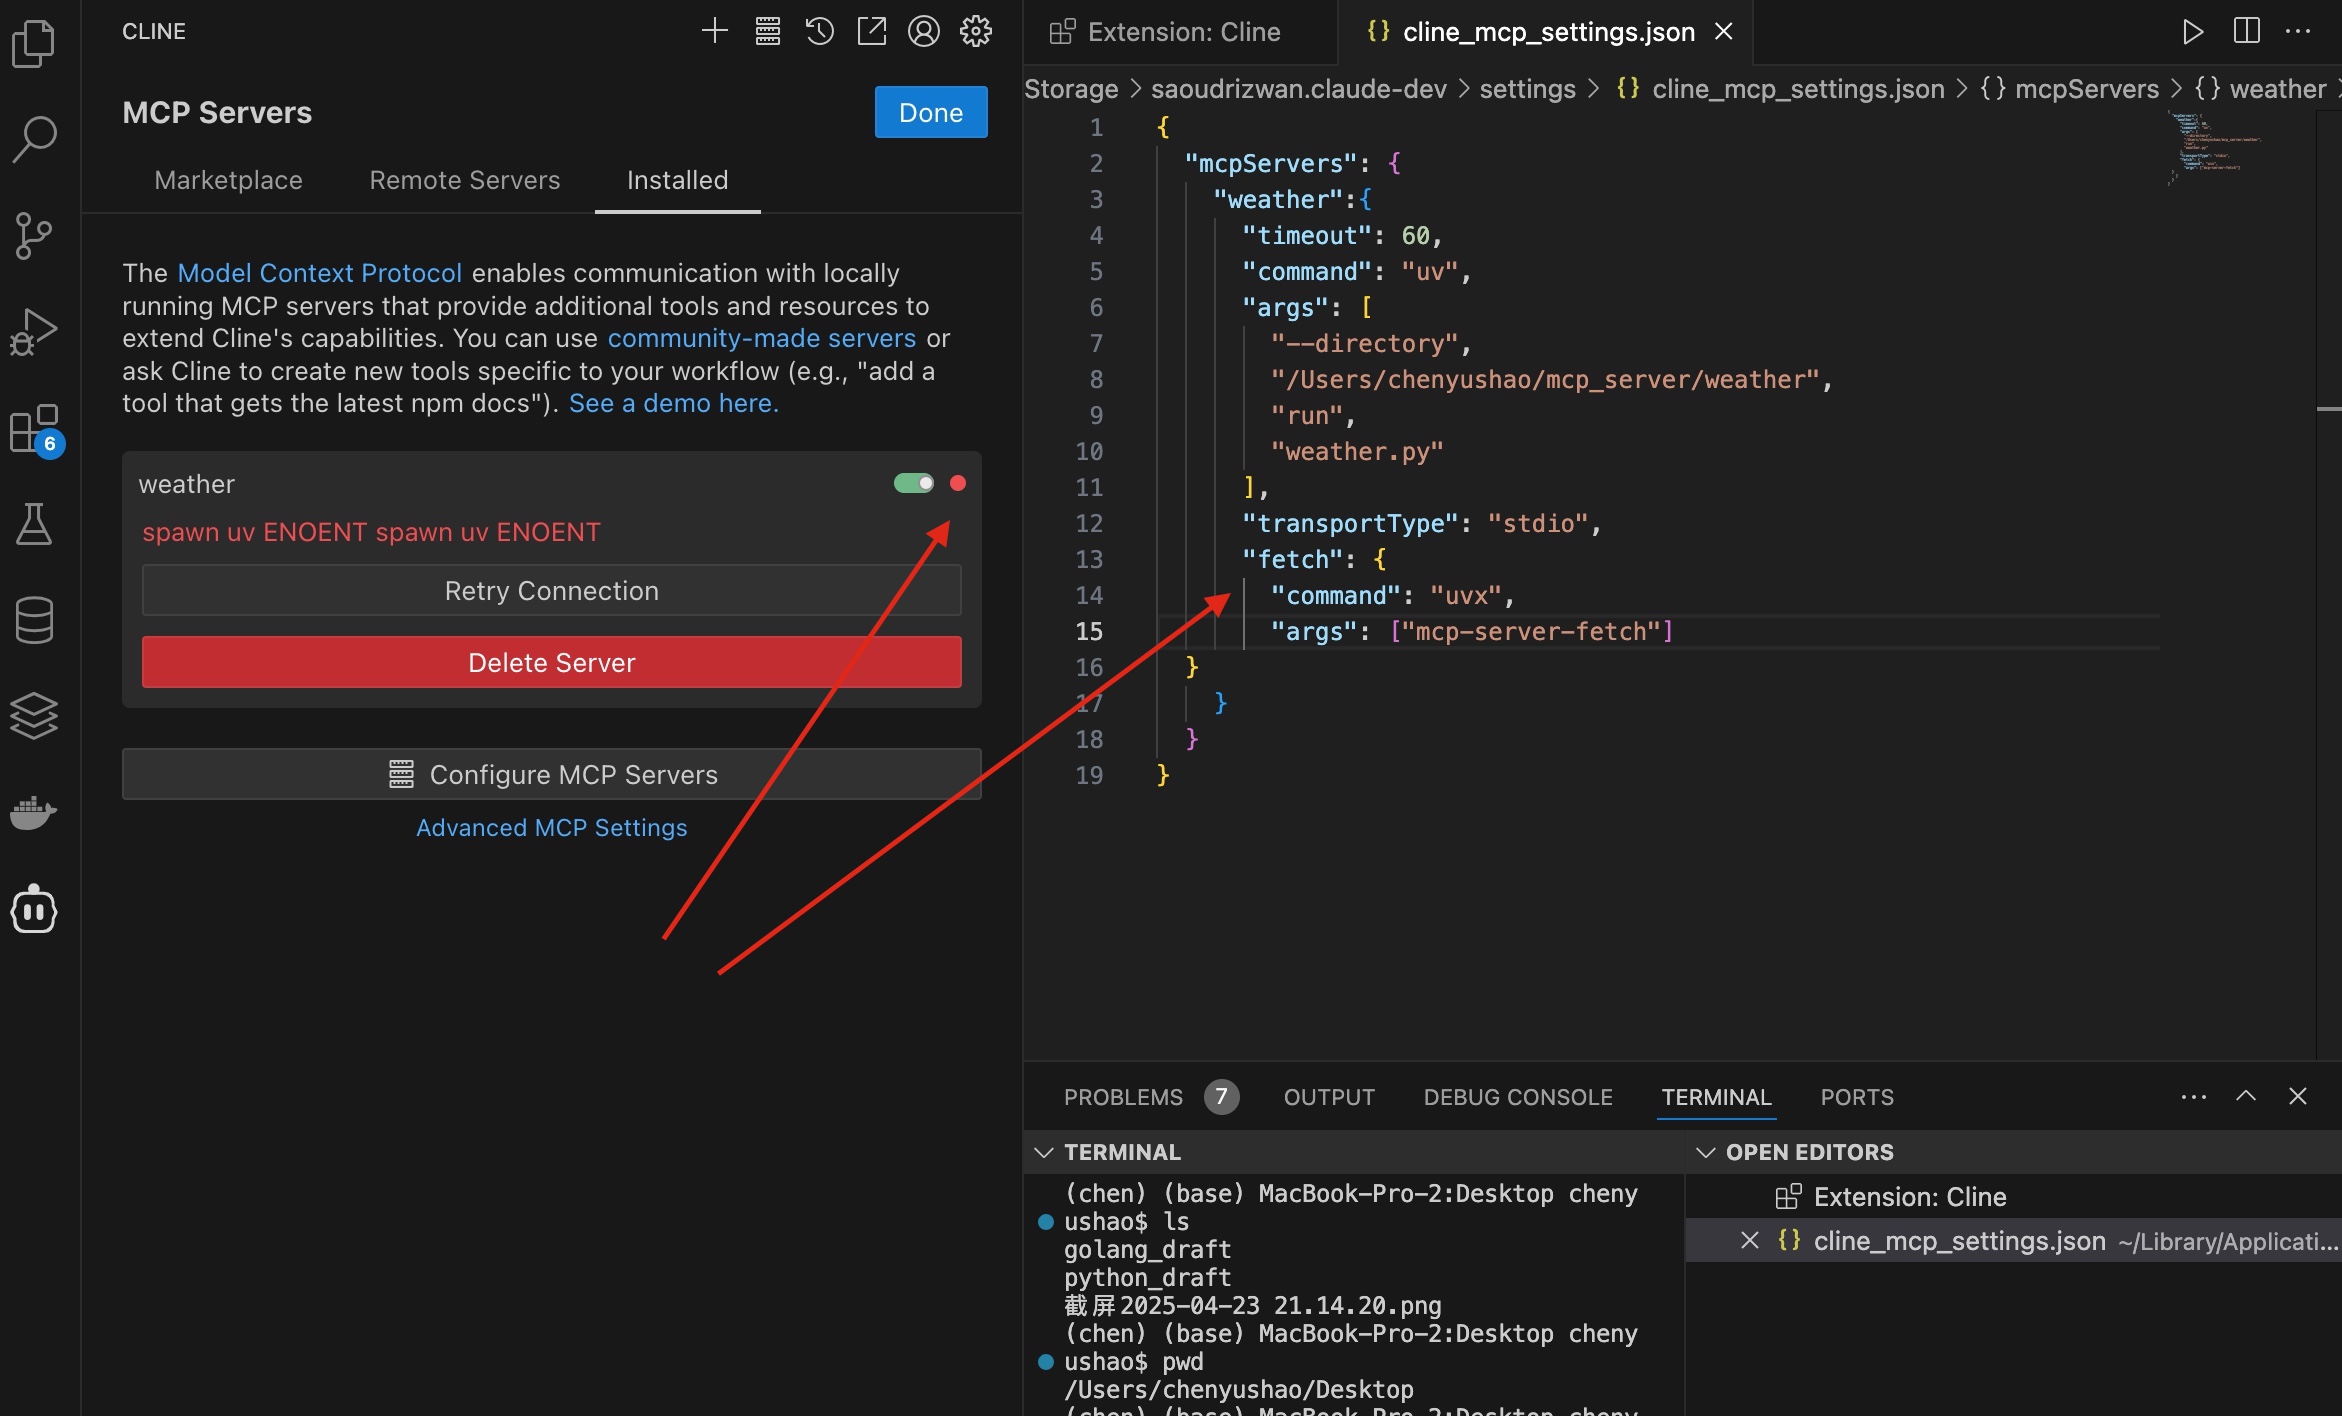Screen dimensions: 2342x1416
Task: Click Retry Connection button
Action: tap(551, 590)
